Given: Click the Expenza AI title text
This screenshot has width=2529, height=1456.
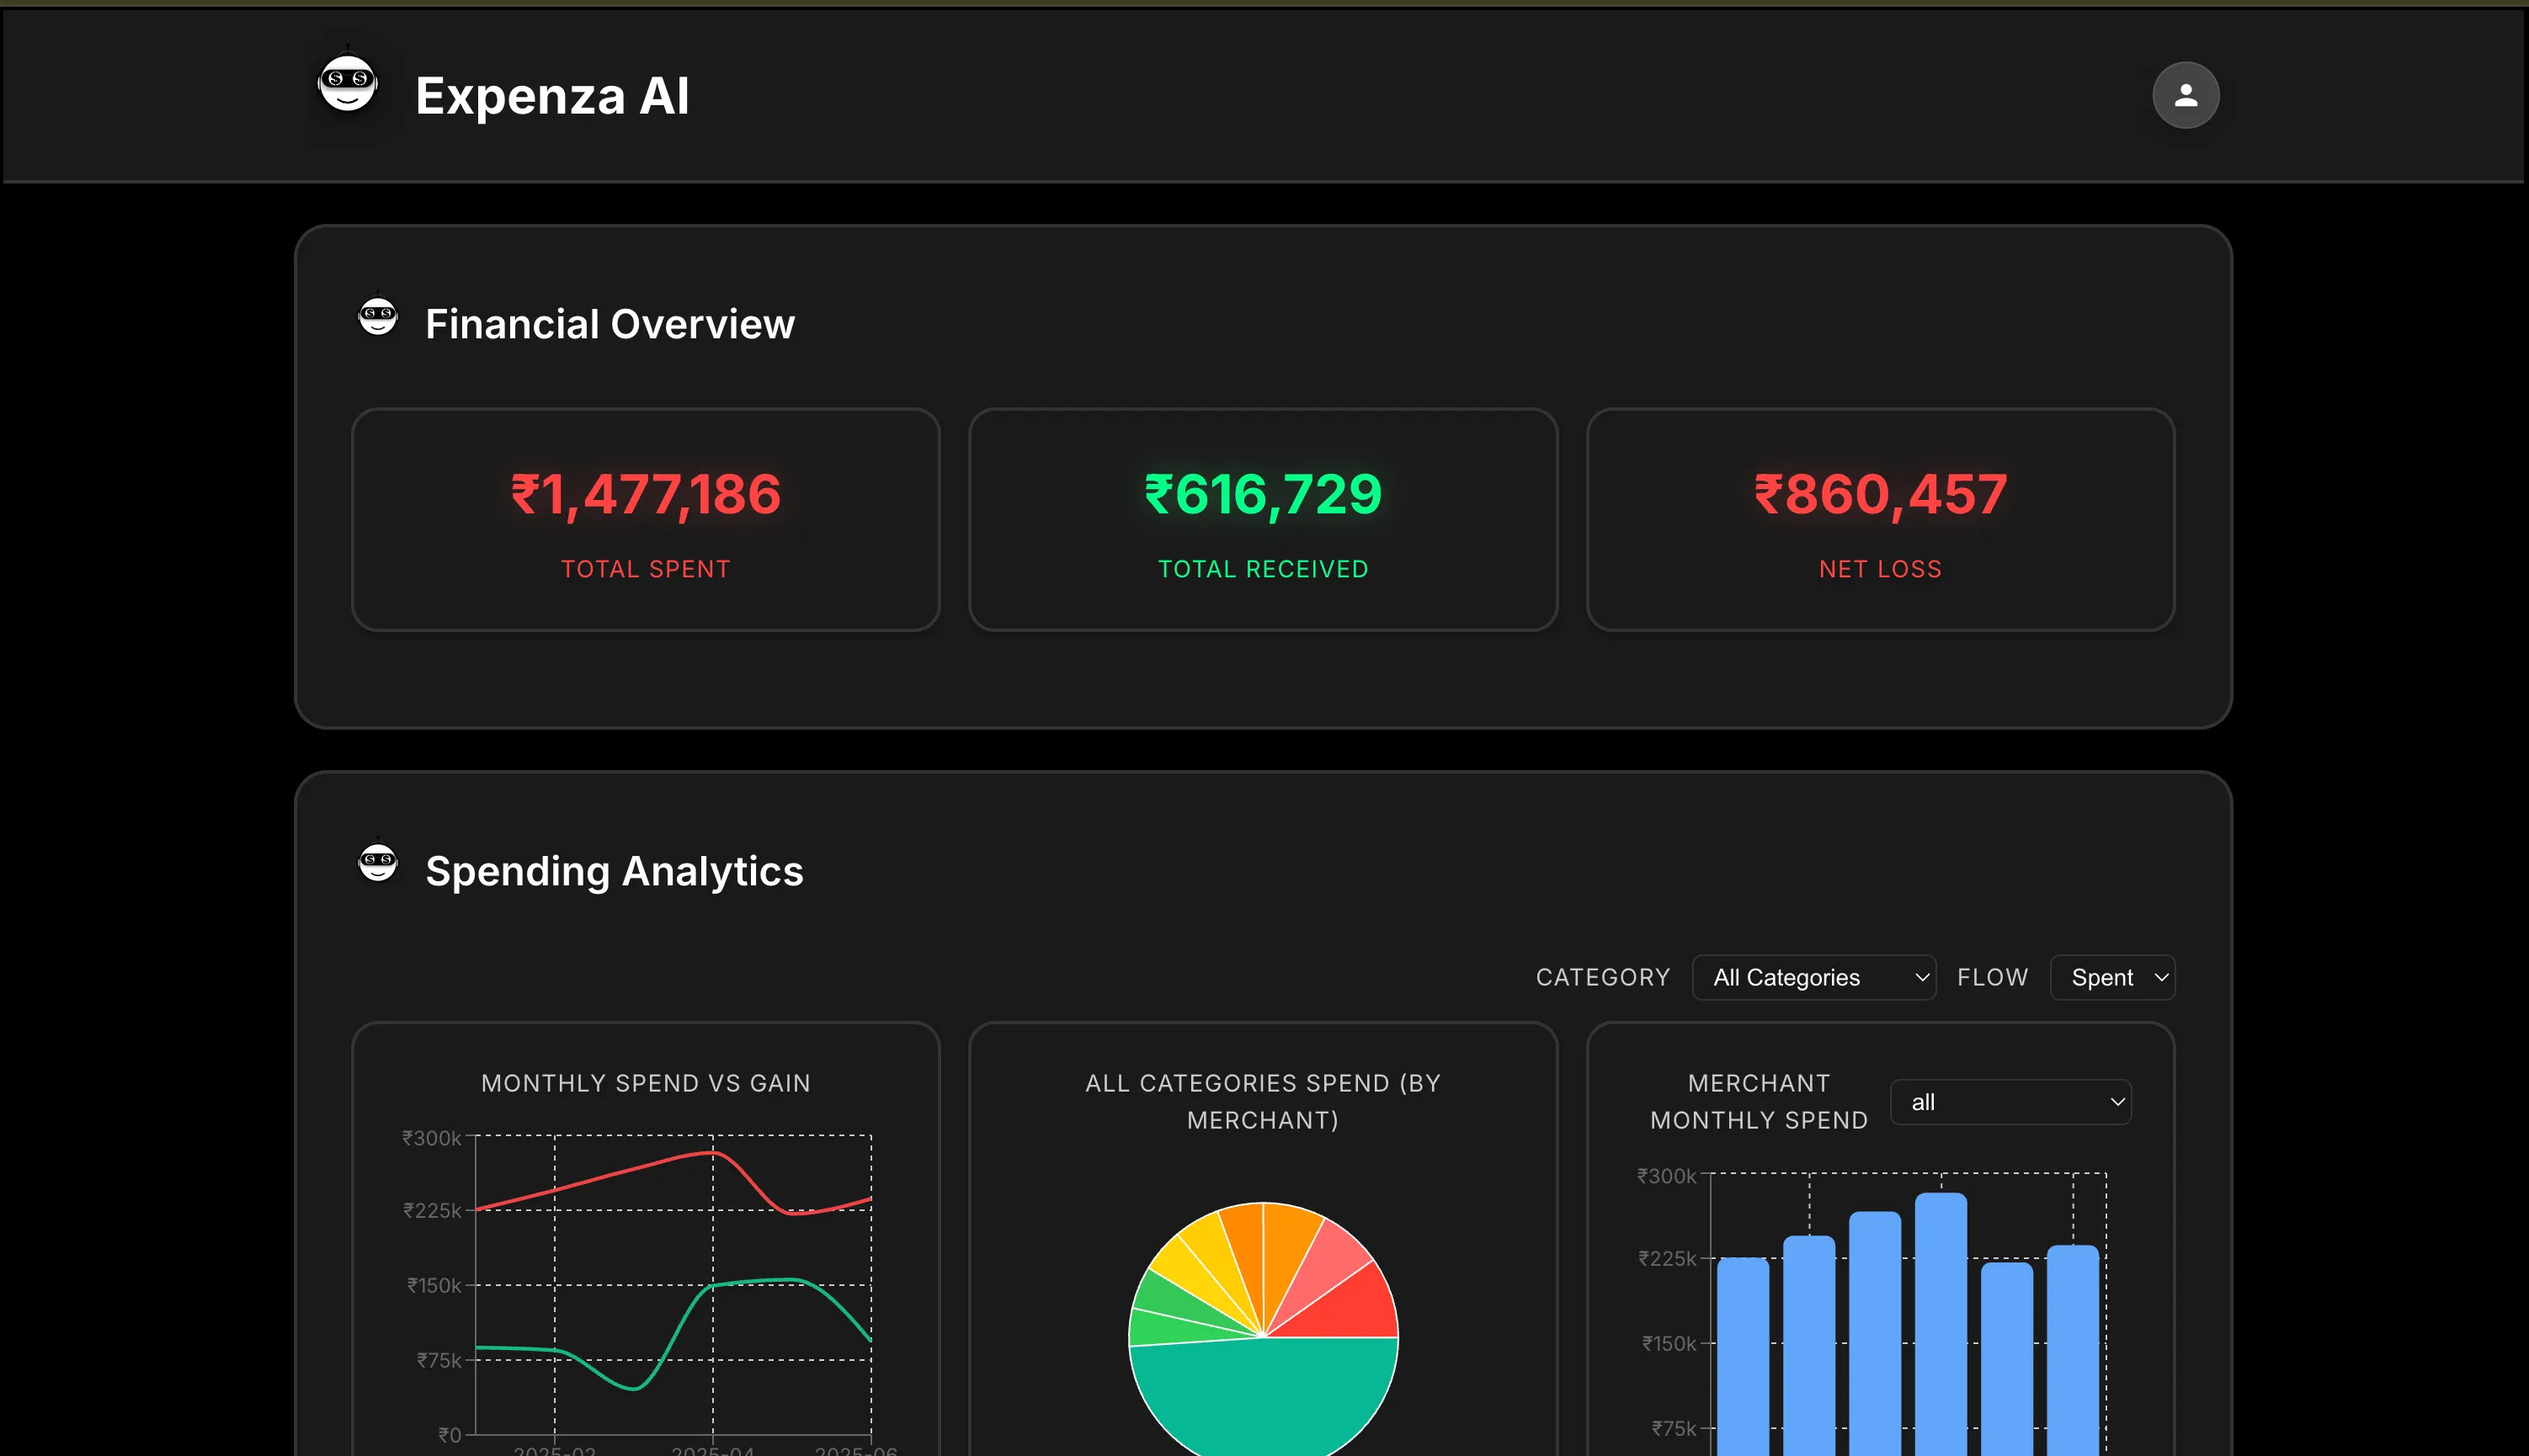Looking at the screenshot, I should click(552, 96).
